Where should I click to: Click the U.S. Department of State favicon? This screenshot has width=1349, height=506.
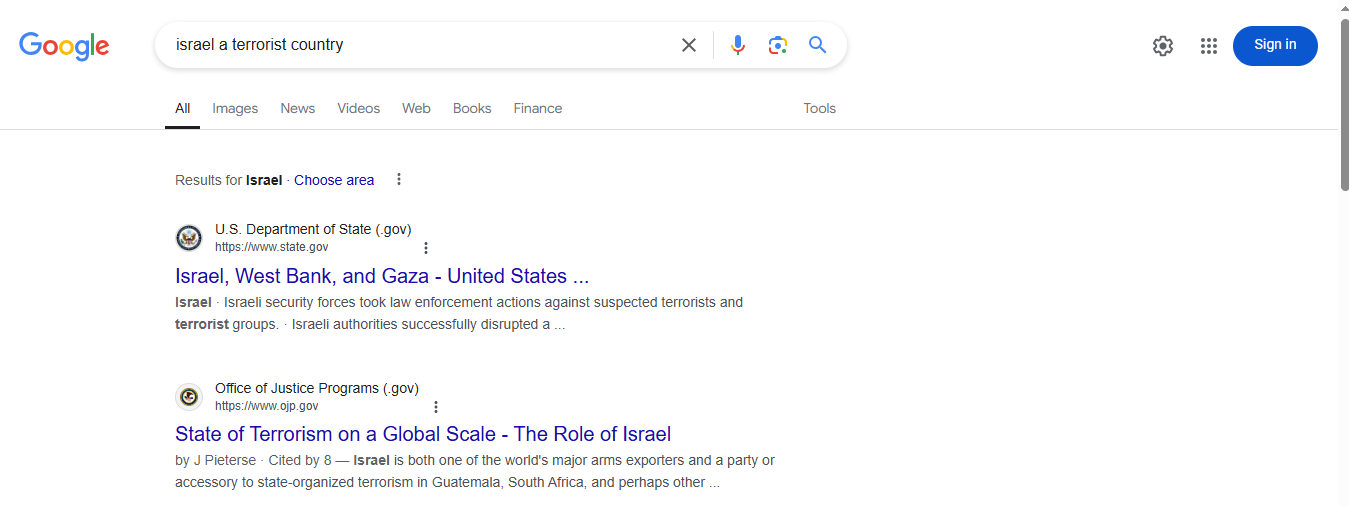click(189, 238)
